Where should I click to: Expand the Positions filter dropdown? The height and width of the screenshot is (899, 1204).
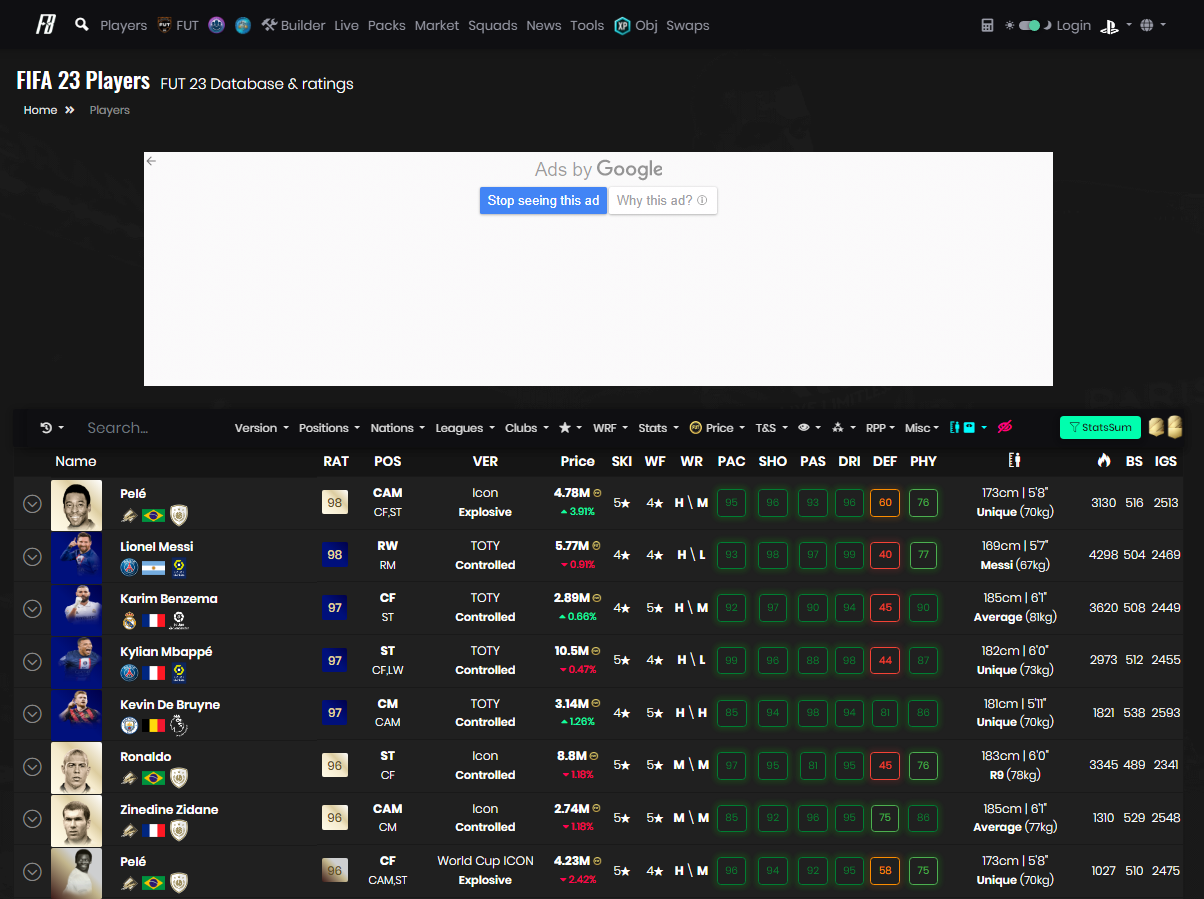point(330,428)
